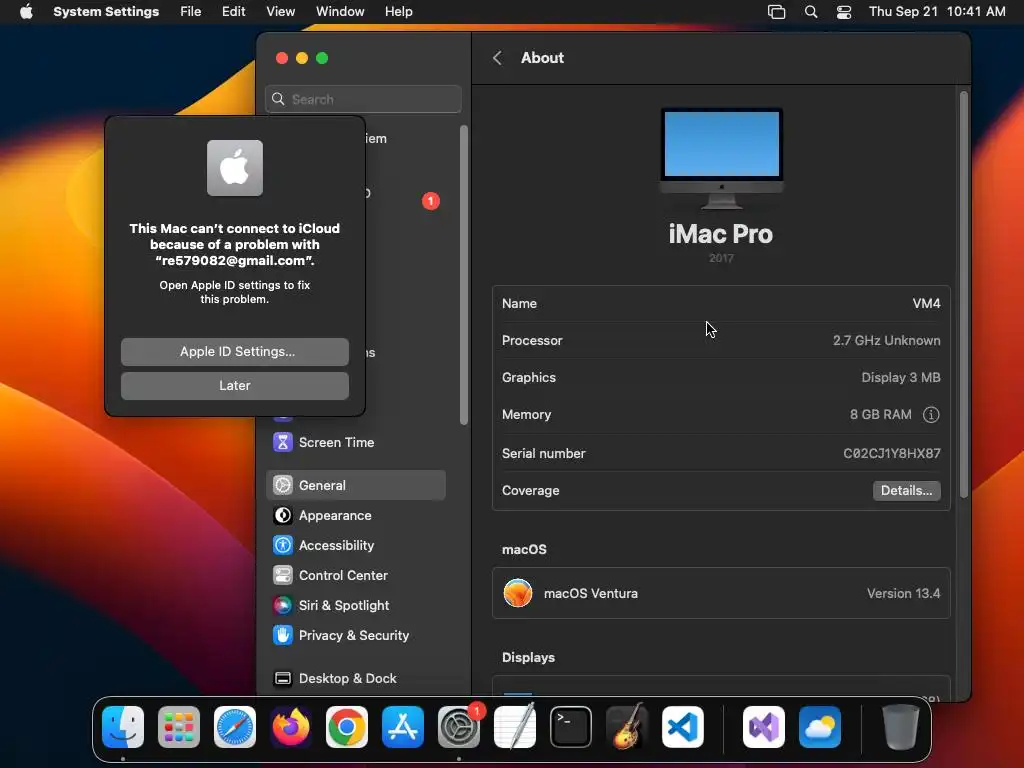
Task: Launch Visual Studio Code from dock
Action: point(682,727)
